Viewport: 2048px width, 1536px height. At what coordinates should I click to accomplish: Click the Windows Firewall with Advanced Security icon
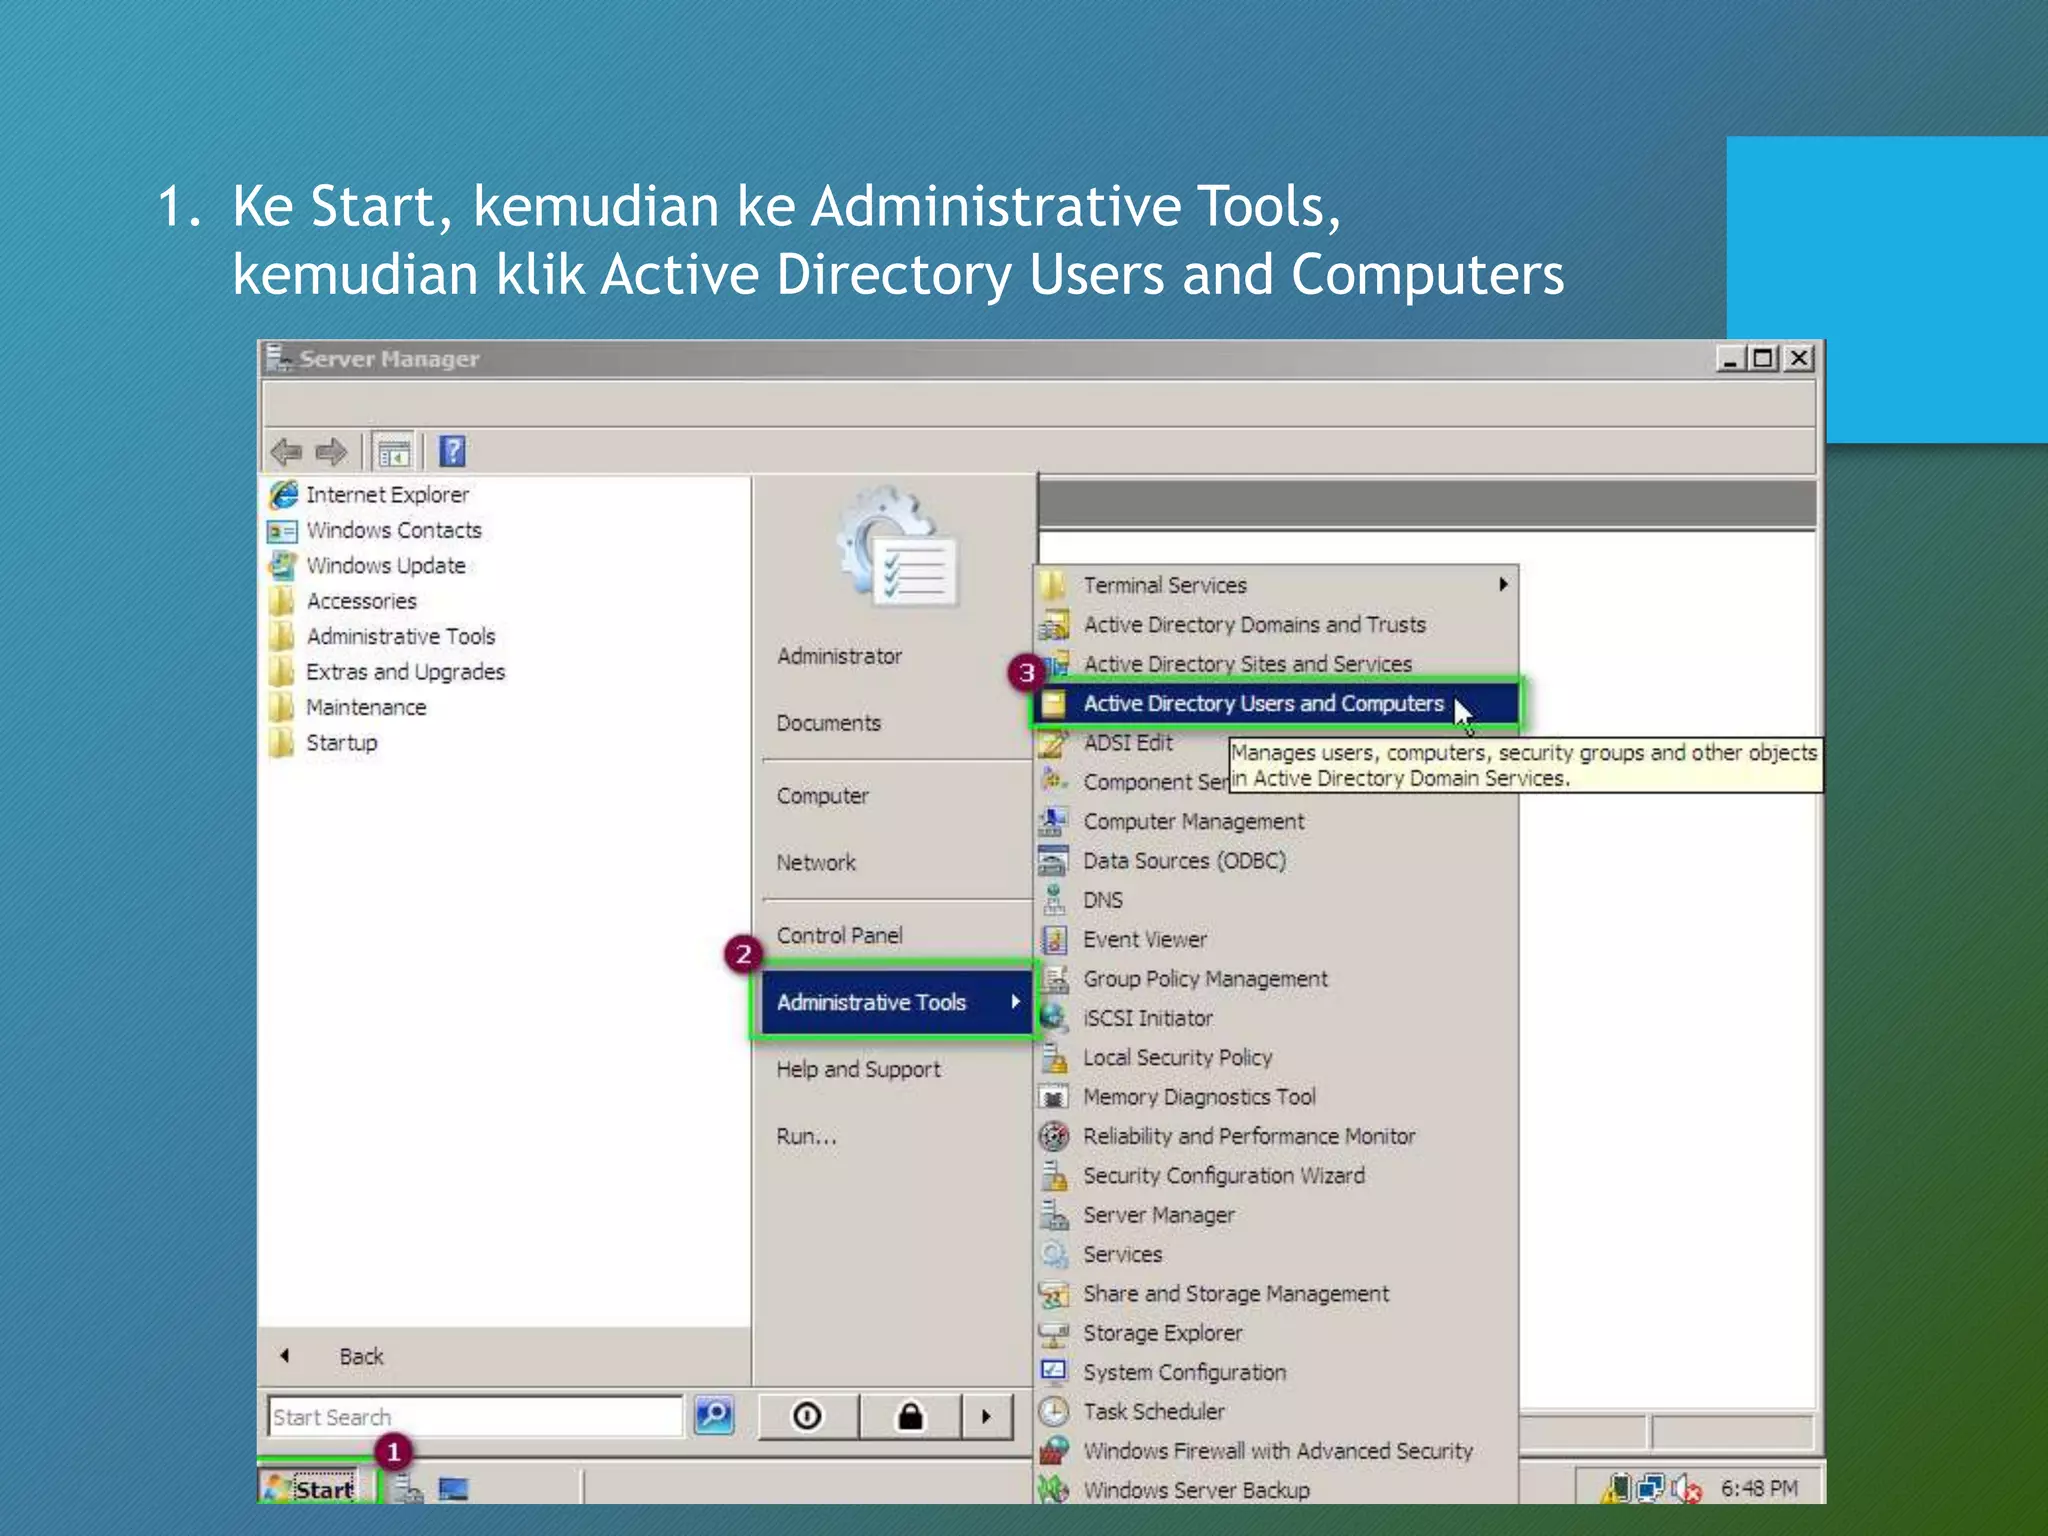(1054, 1451)
